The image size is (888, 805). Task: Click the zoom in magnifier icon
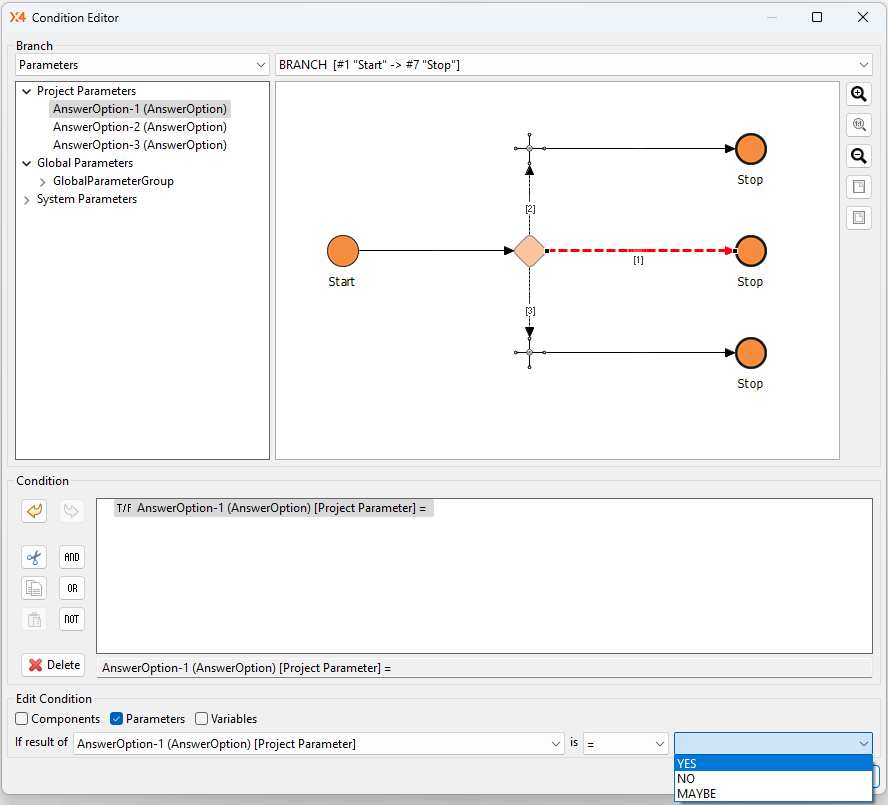coord(858,94)
